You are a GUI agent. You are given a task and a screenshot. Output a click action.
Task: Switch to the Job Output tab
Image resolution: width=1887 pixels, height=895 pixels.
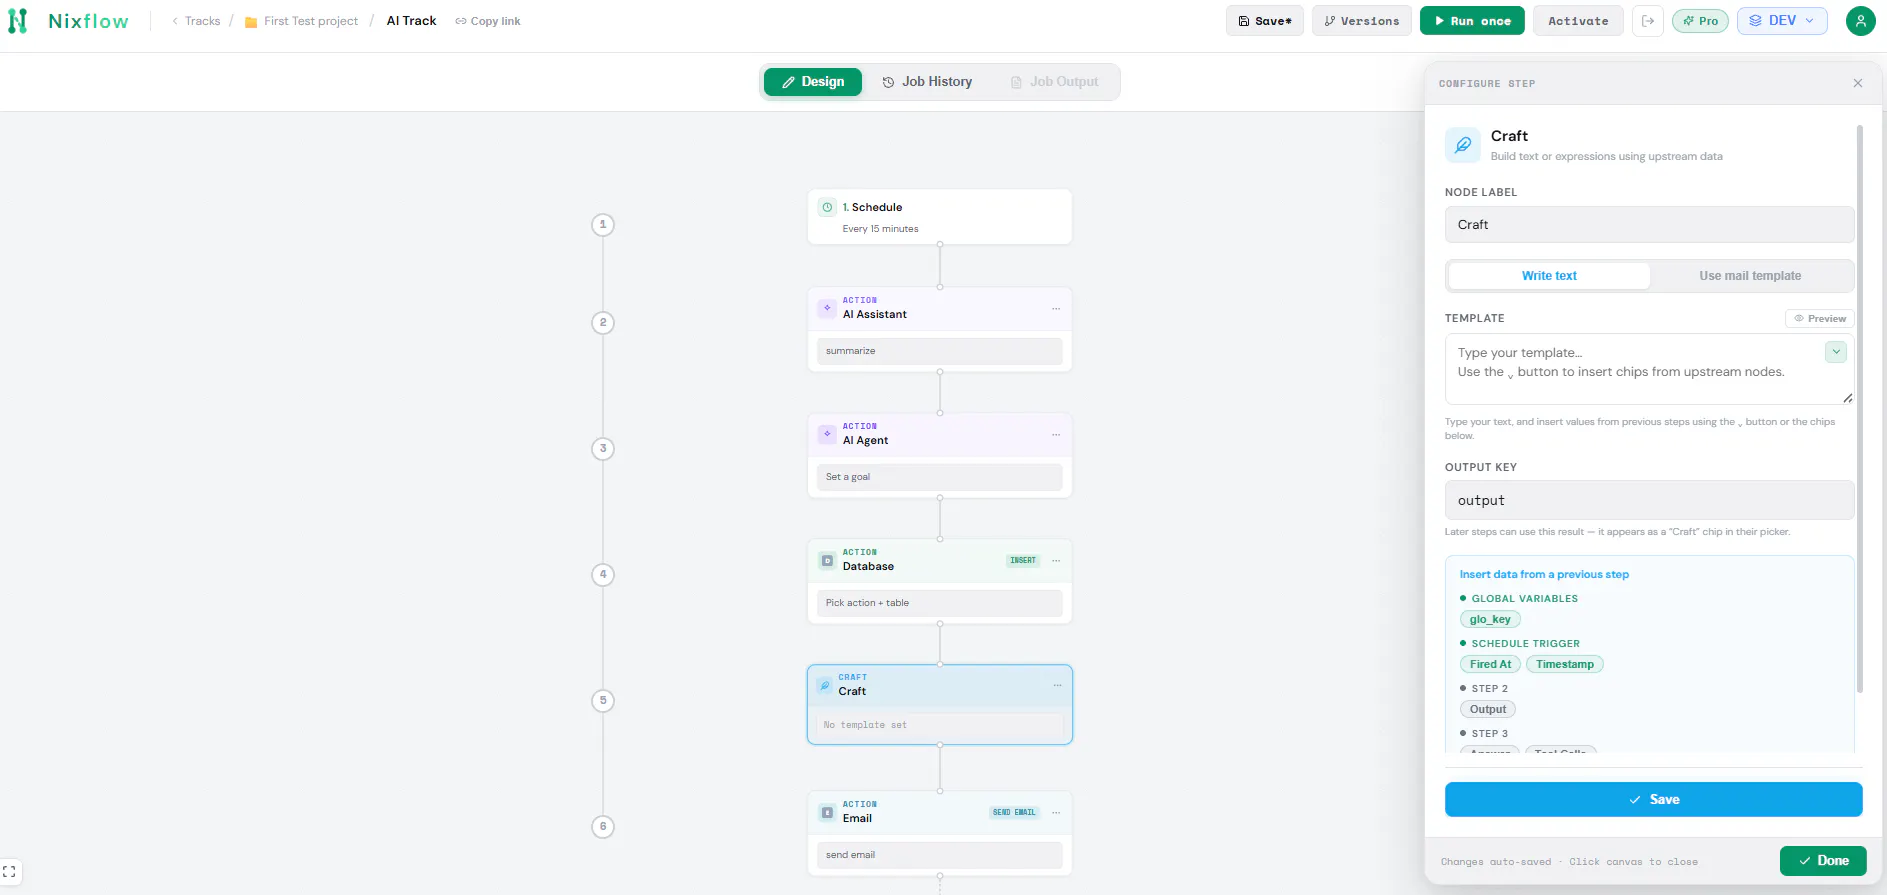(x=1055, y=82)
